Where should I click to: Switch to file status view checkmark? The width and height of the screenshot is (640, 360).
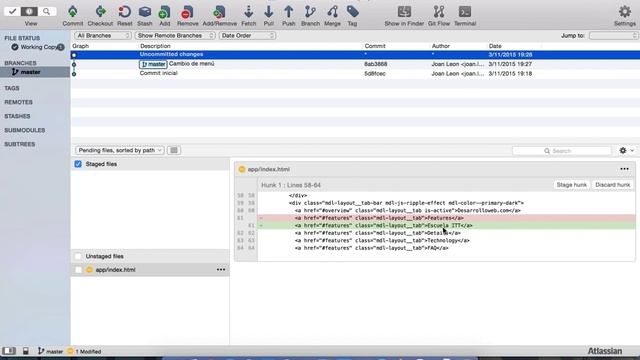pyautogui.click(x=12, y=11)
